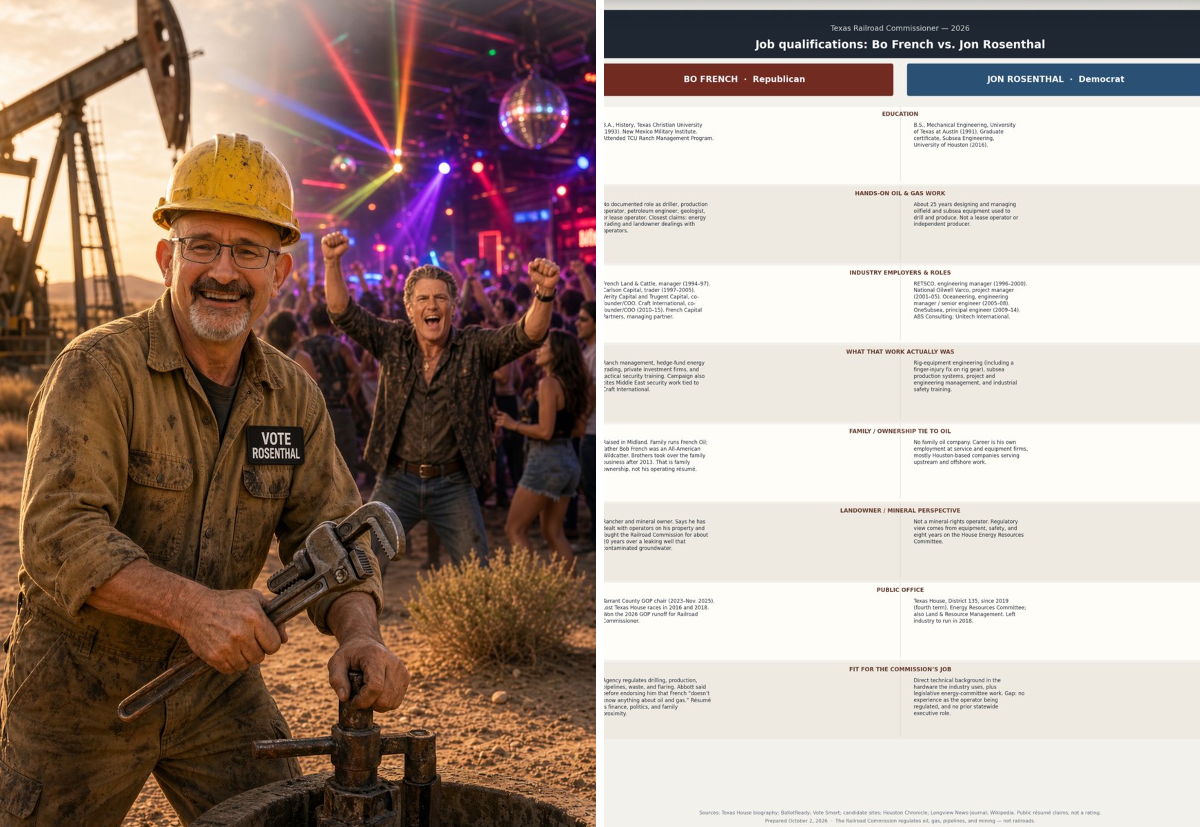Click the "EDUCATION" section heading
This screenshot has height=827, width=1200.
pos(900,114)
